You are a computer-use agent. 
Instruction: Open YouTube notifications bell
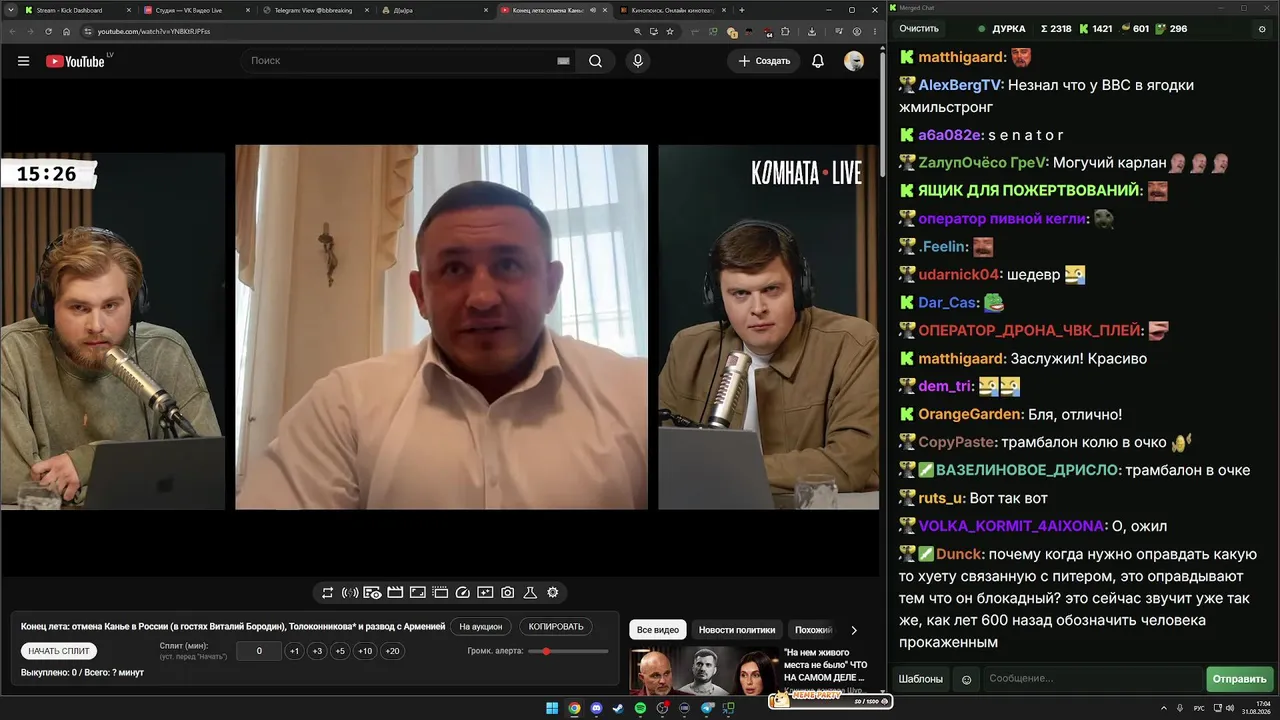(x=818, y=61)
